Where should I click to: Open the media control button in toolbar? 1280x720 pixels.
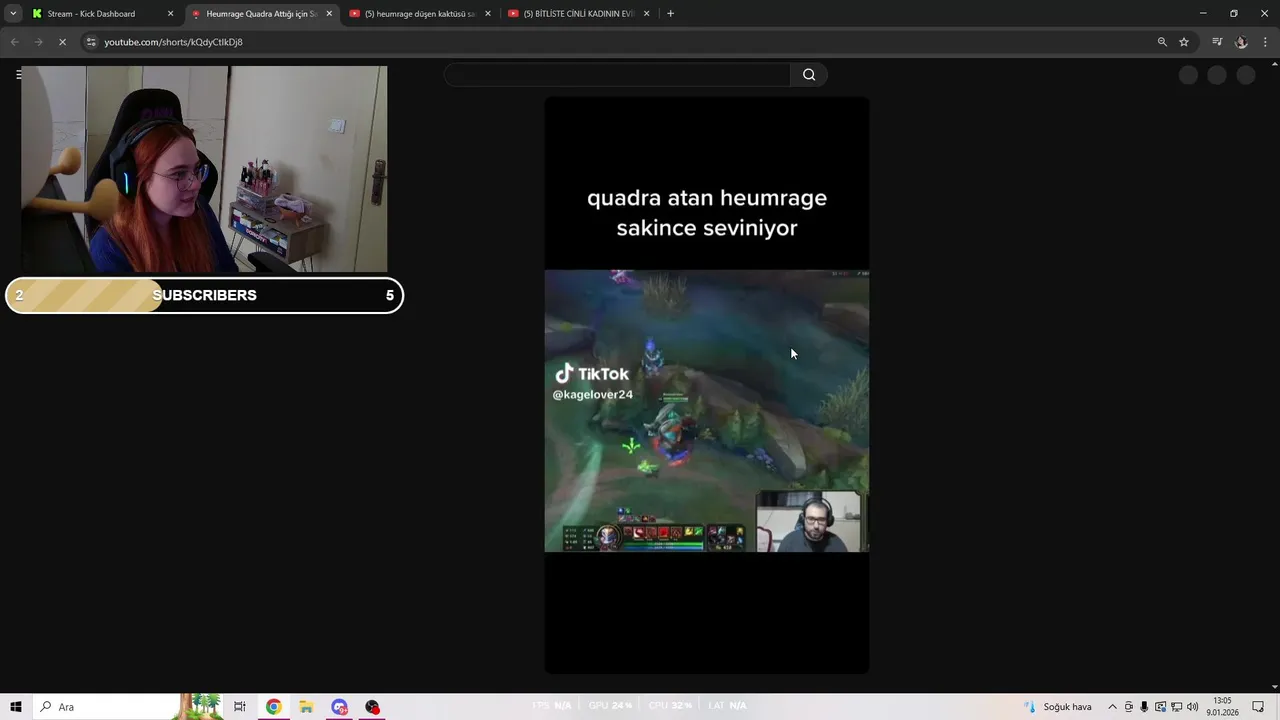click(1217, 42)
